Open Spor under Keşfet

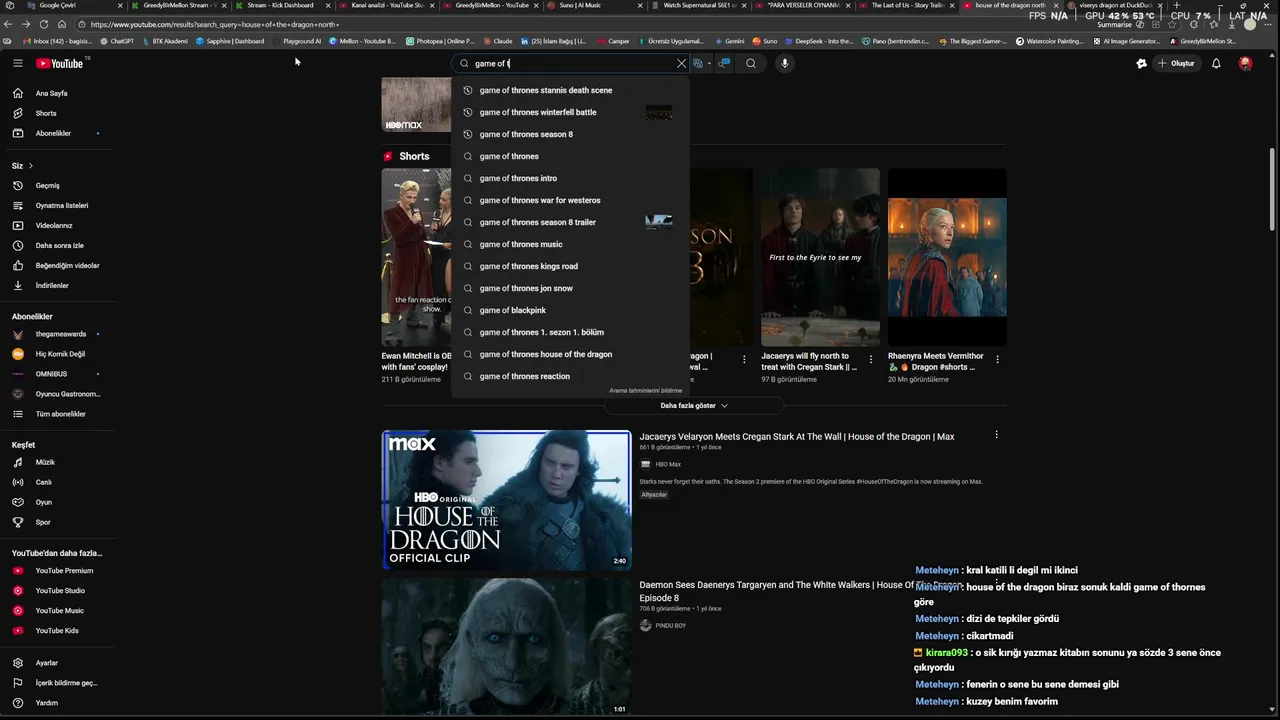pos(43,522)
